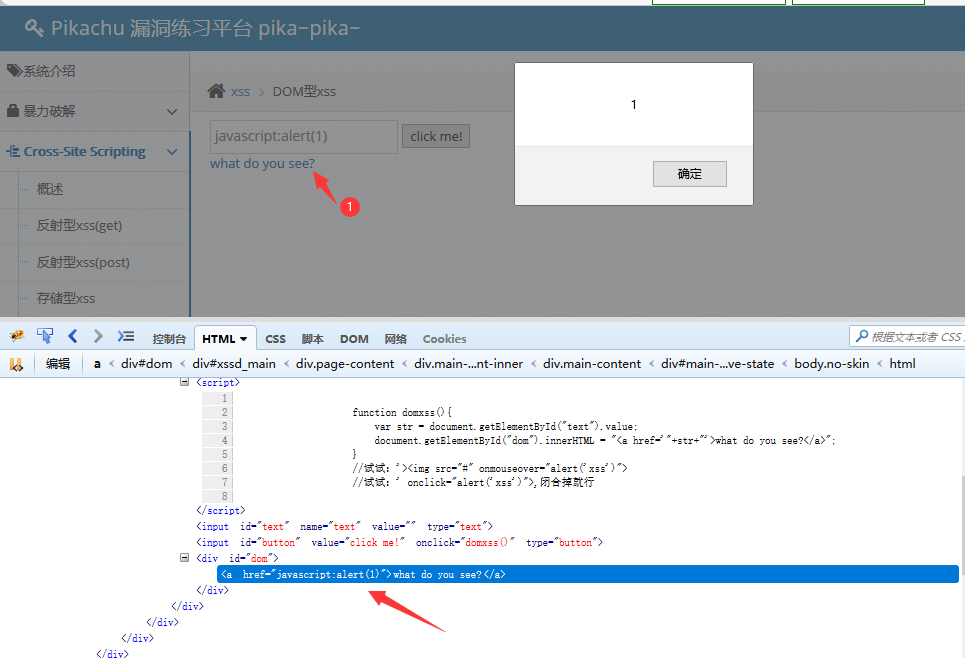Screen dimensions: 965x658
Task: Collapse the div id=dom node
Action: click(x=184, y=558)
